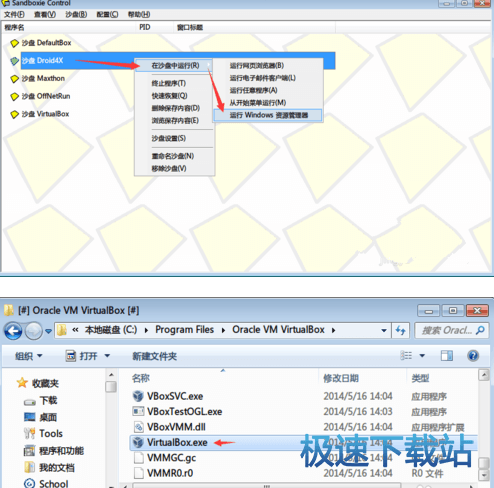
Task: Sort by the 类型 column header
Action: click(442, 378)
